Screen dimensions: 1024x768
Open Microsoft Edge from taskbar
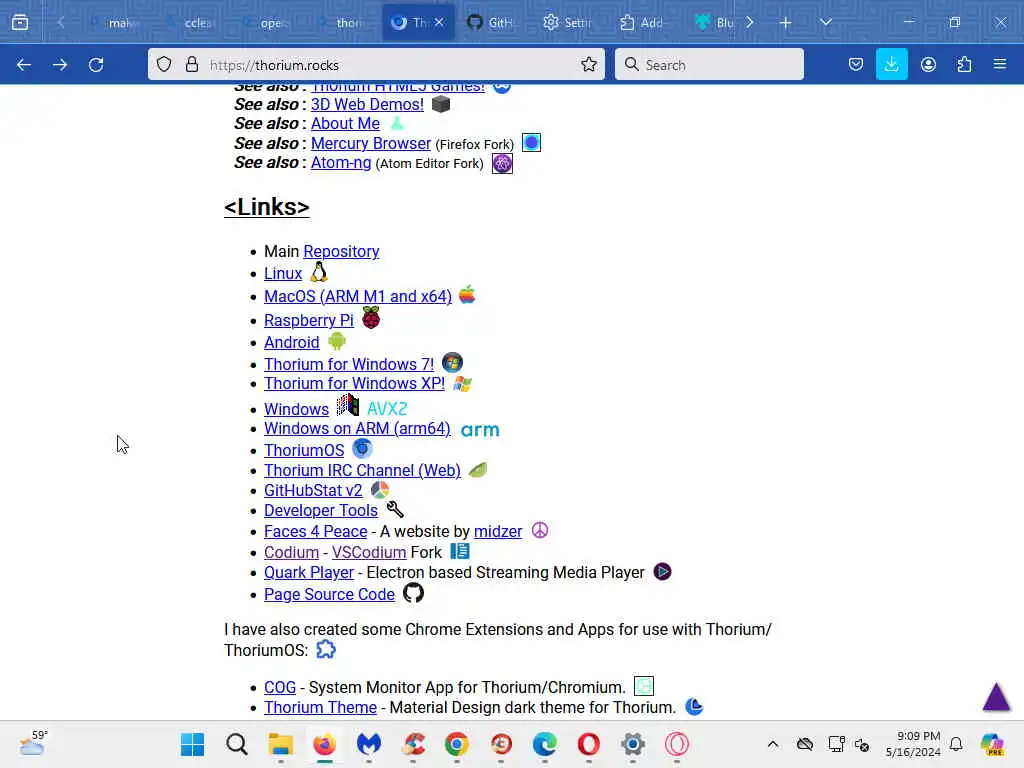tap(545, 744)
